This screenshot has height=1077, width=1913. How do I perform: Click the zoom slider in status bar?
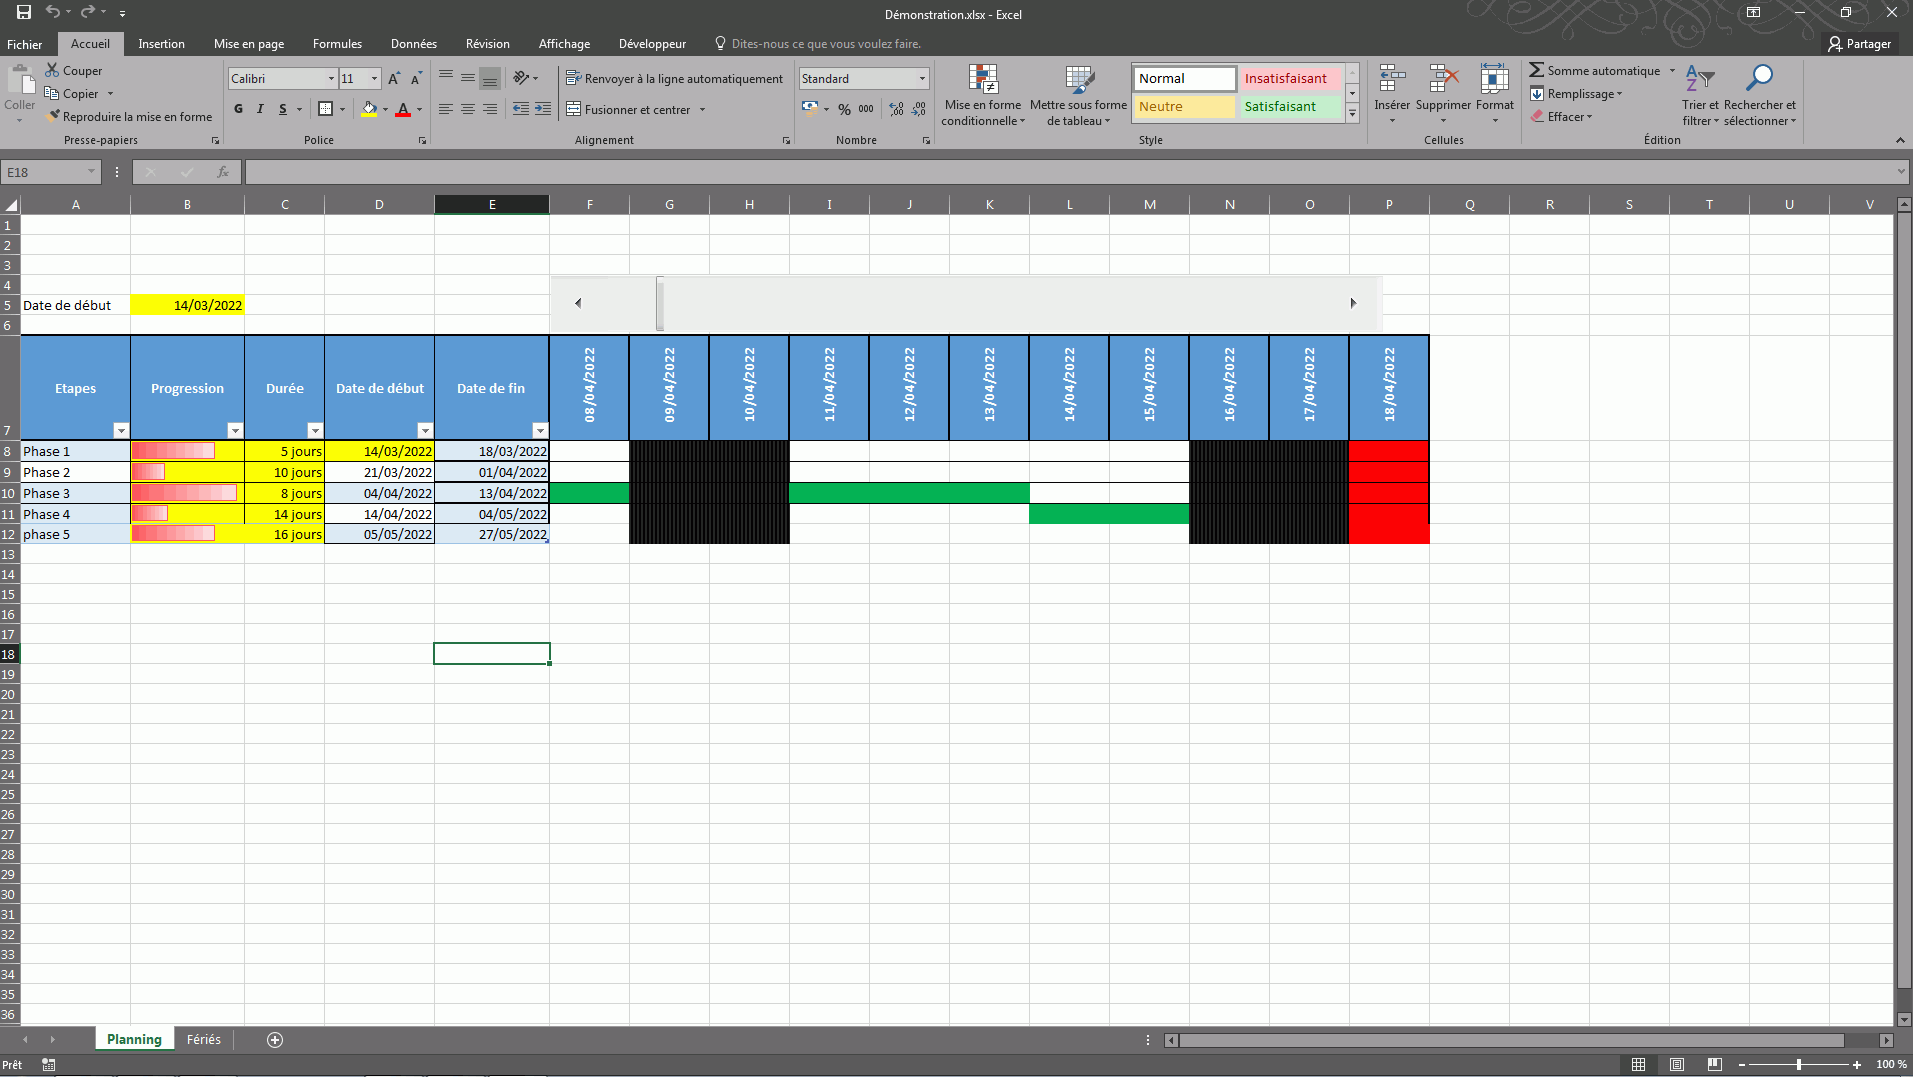click(x=1799, y=1065)
